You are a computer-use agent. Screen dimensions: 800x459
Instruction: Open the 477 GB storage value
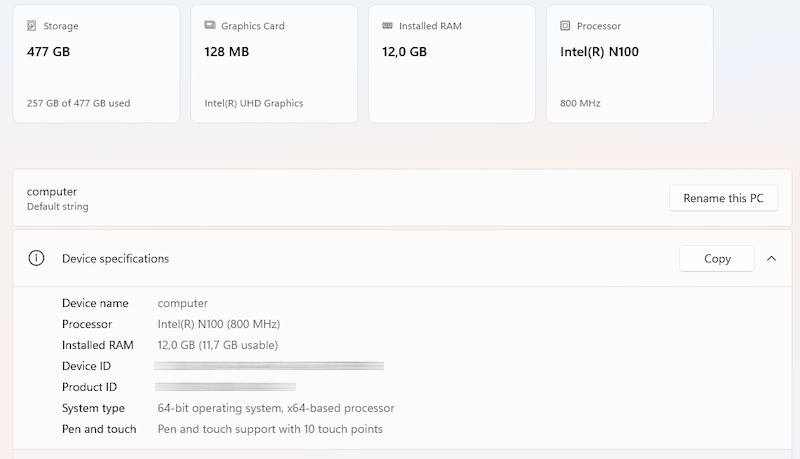coord(49,51)
